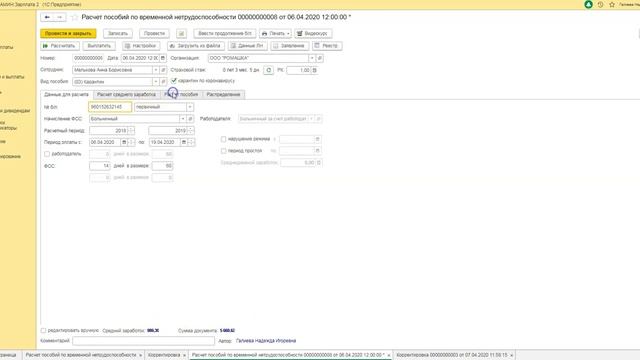The image size is (640, 360).
Task: Click Ввести продолжение б/л button
Action: pyautogui.click(x=225, y=33)
